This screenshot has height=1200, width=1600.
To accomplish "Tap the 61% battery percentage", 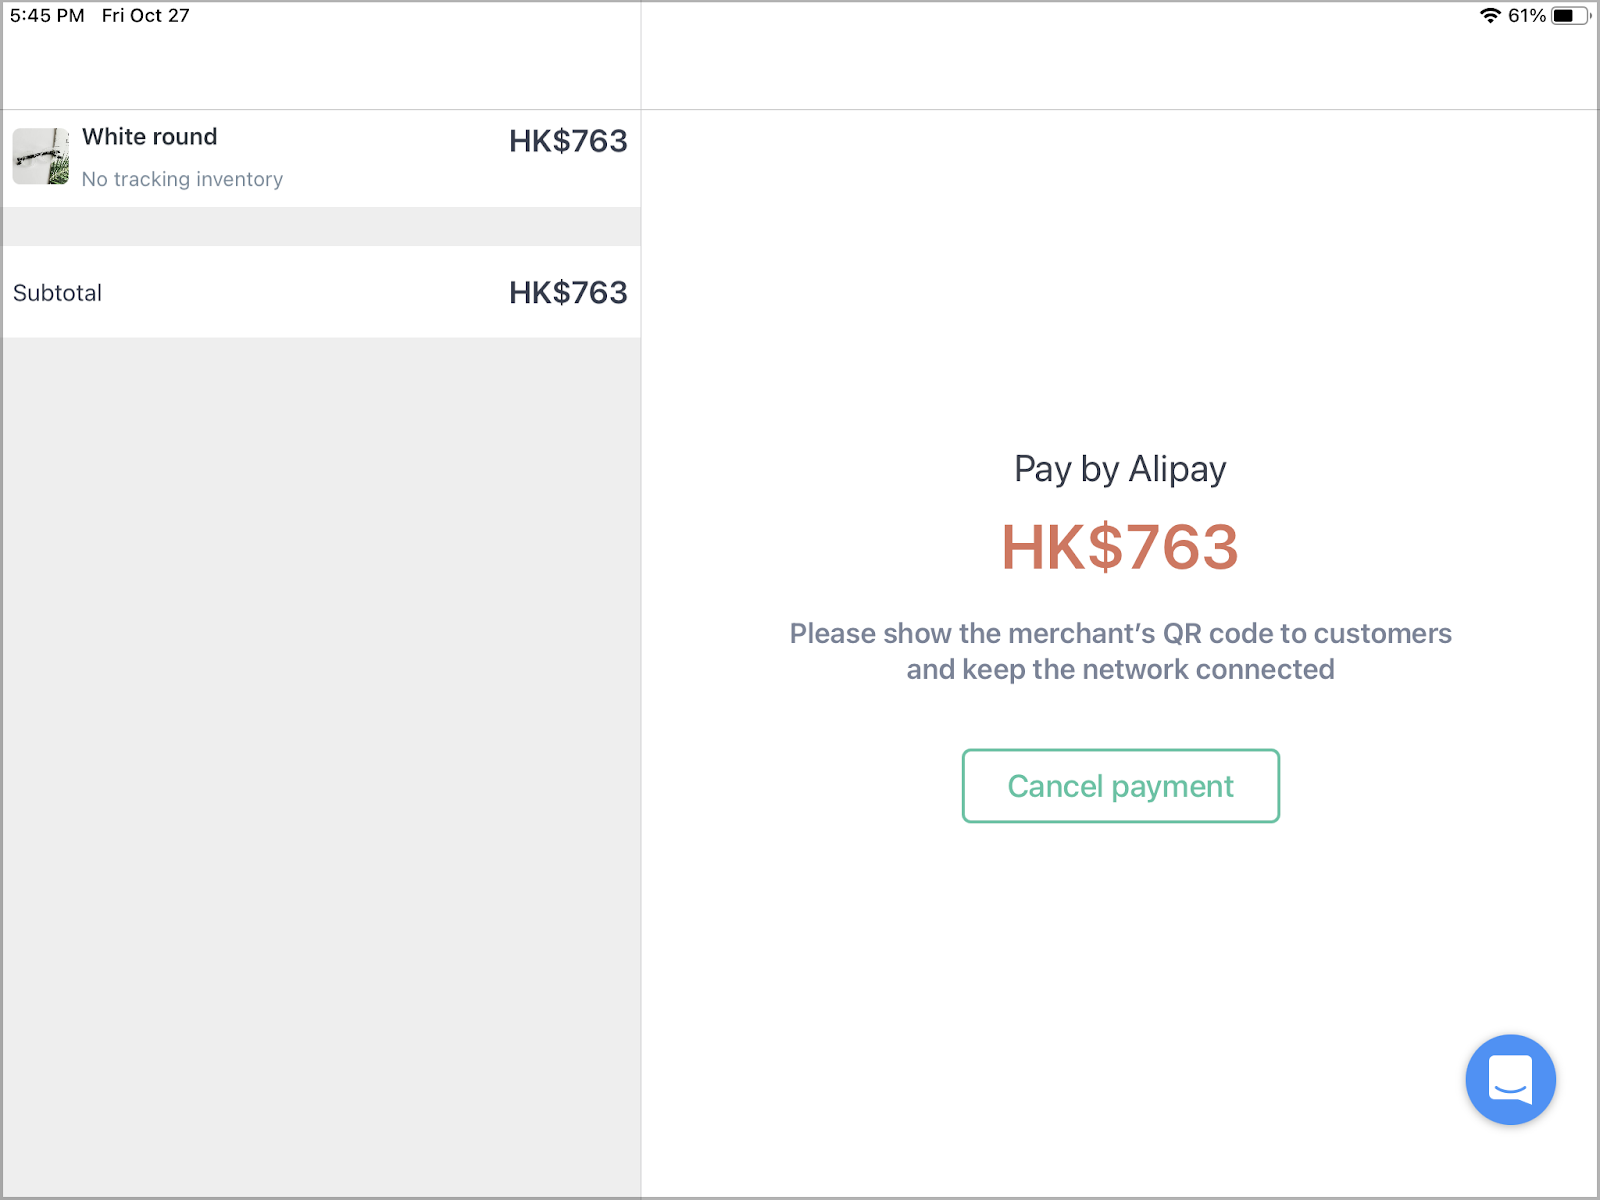I will (x=1527, y=15).
